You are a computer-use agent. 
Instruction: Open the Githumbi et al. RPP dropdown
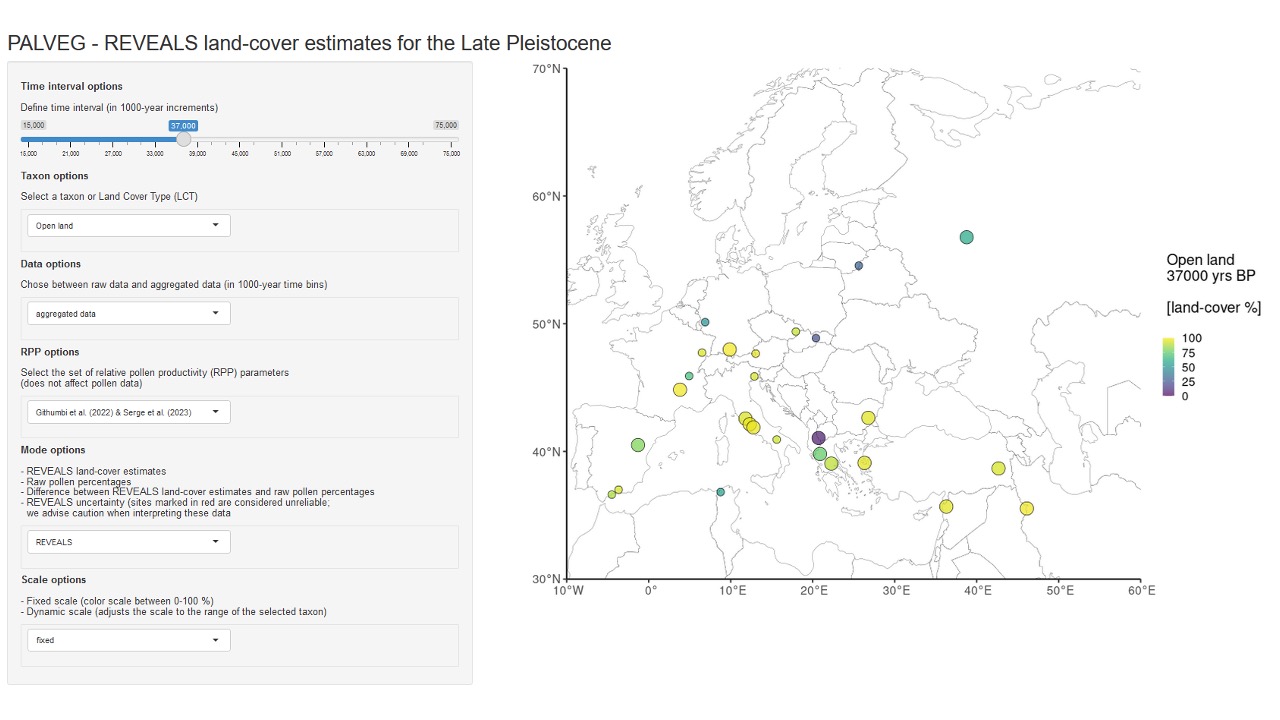(x=128, y=412)
